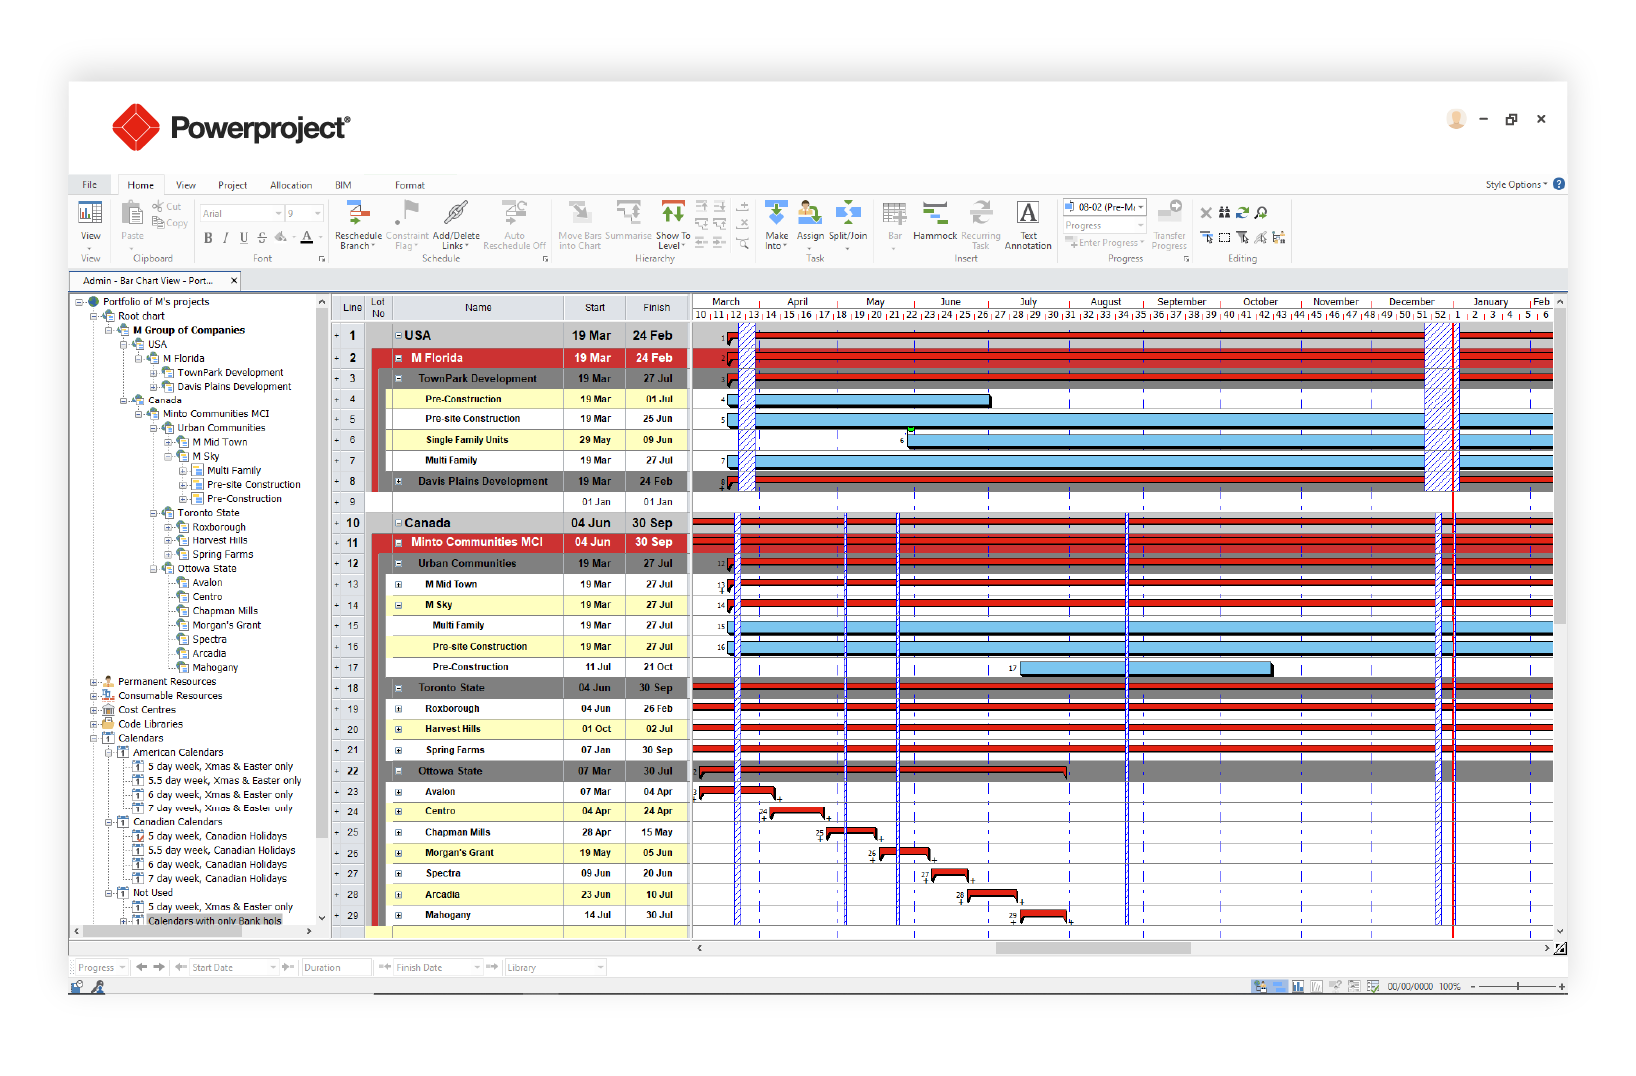1636x1076 pixels.
Task: Click the Paste clipboard icon
Action: click(x=132, y=213)
